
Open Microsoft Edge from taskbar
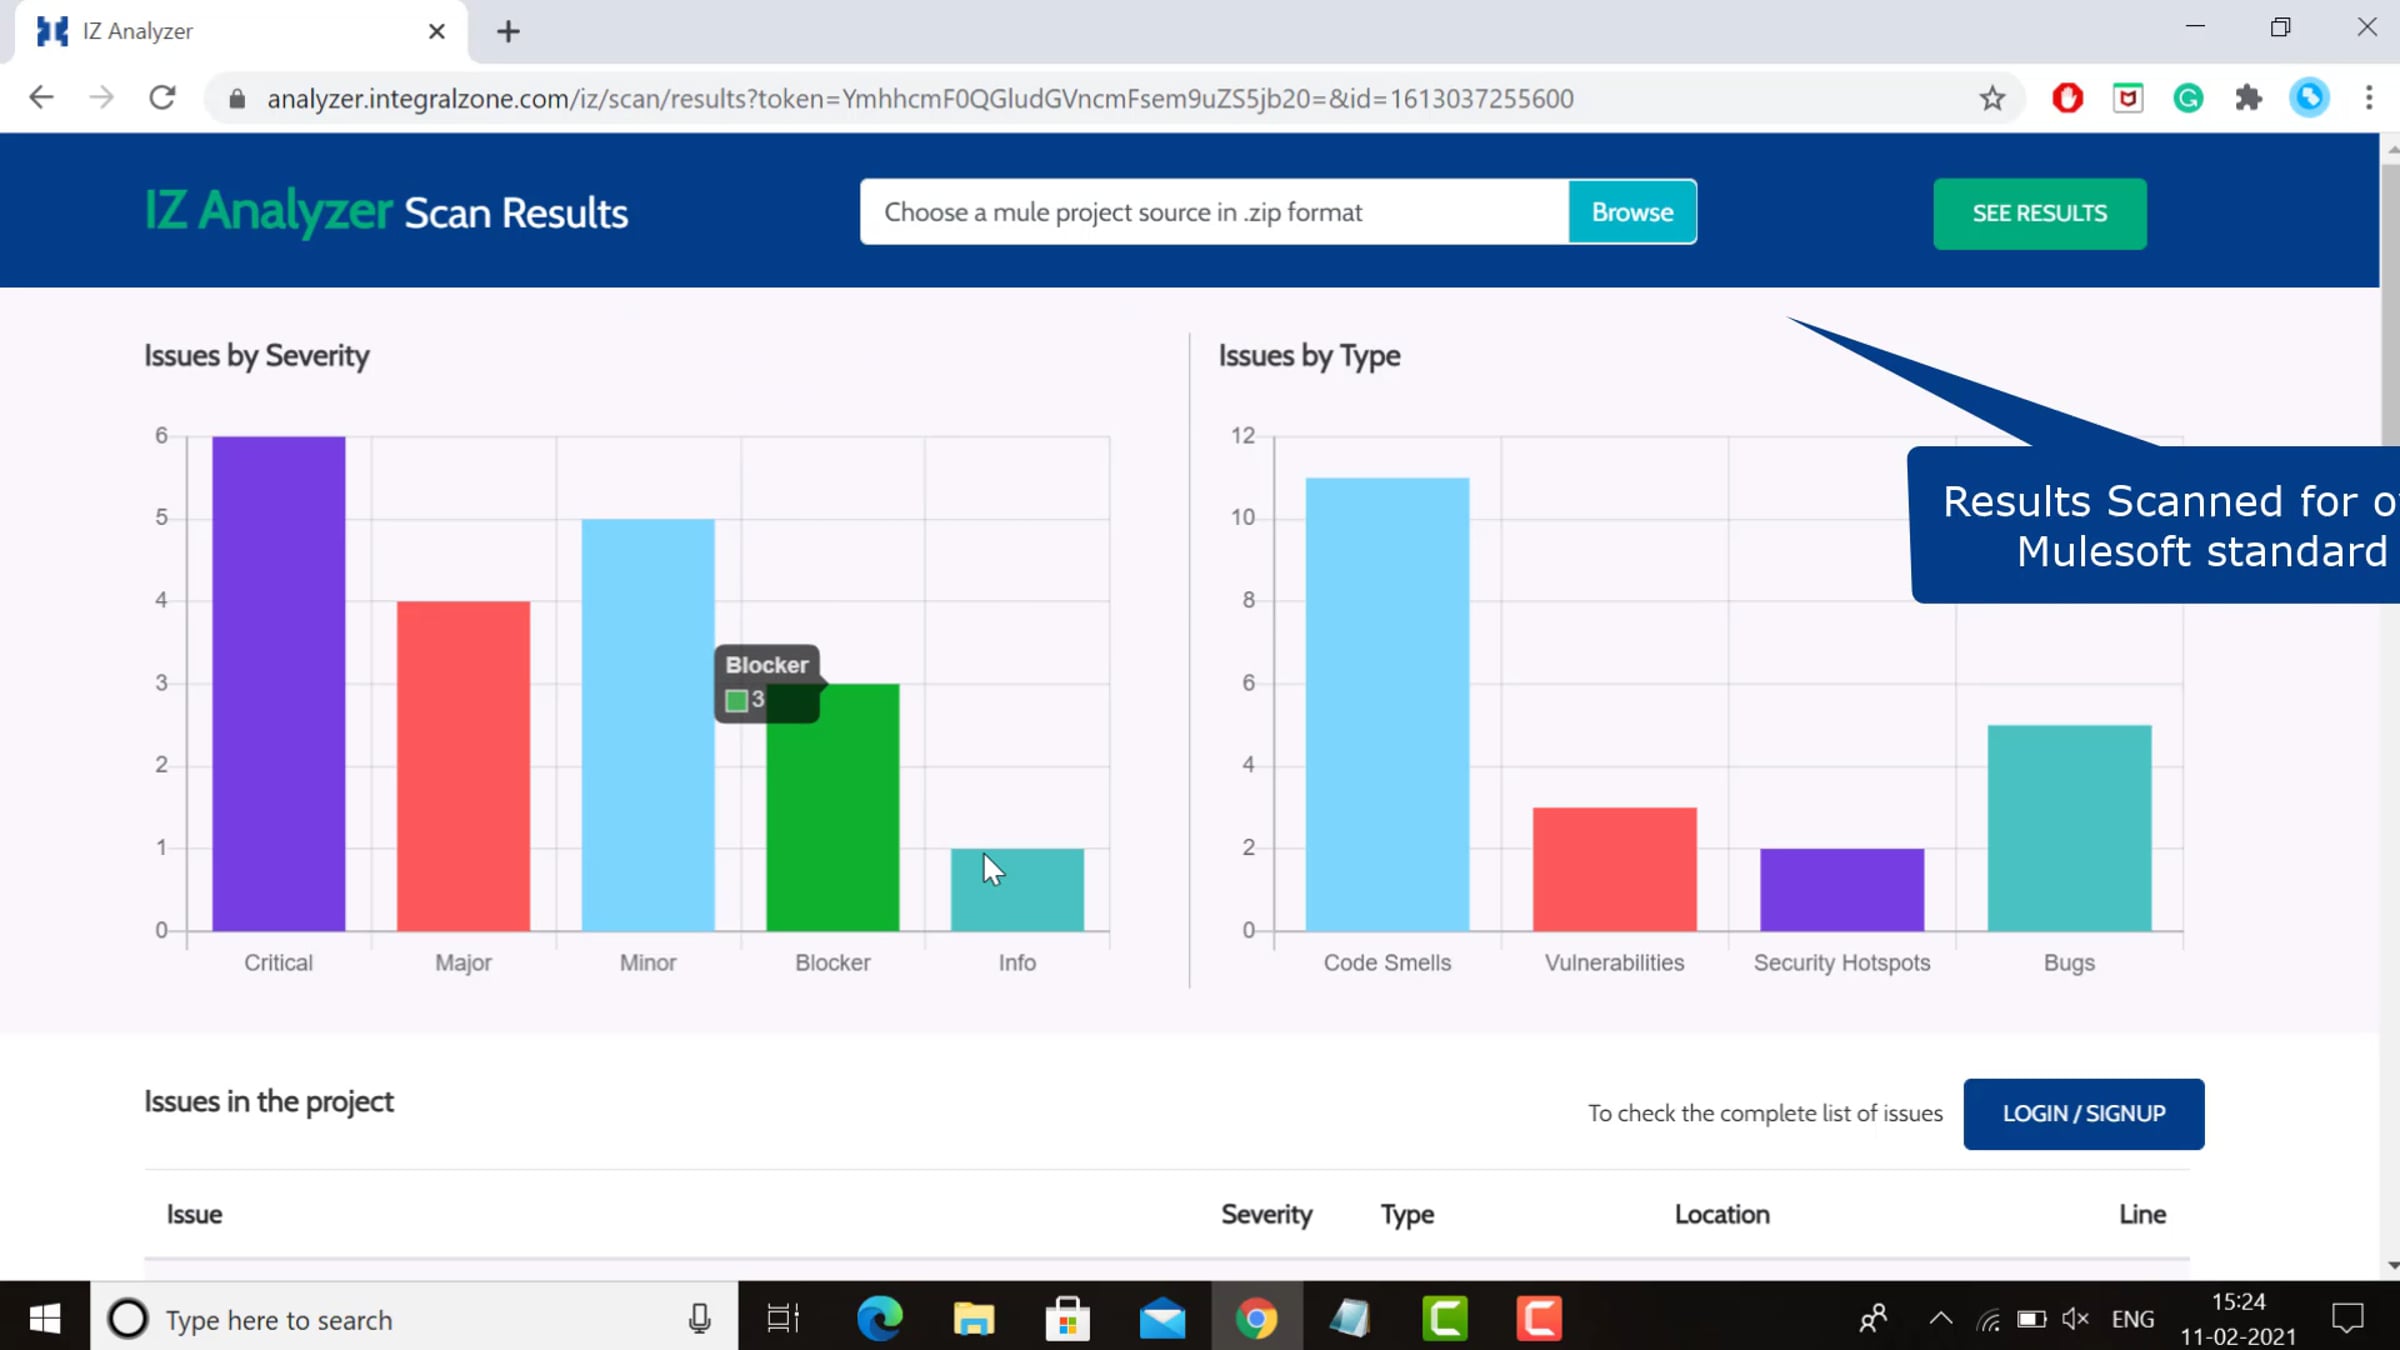879,1318
